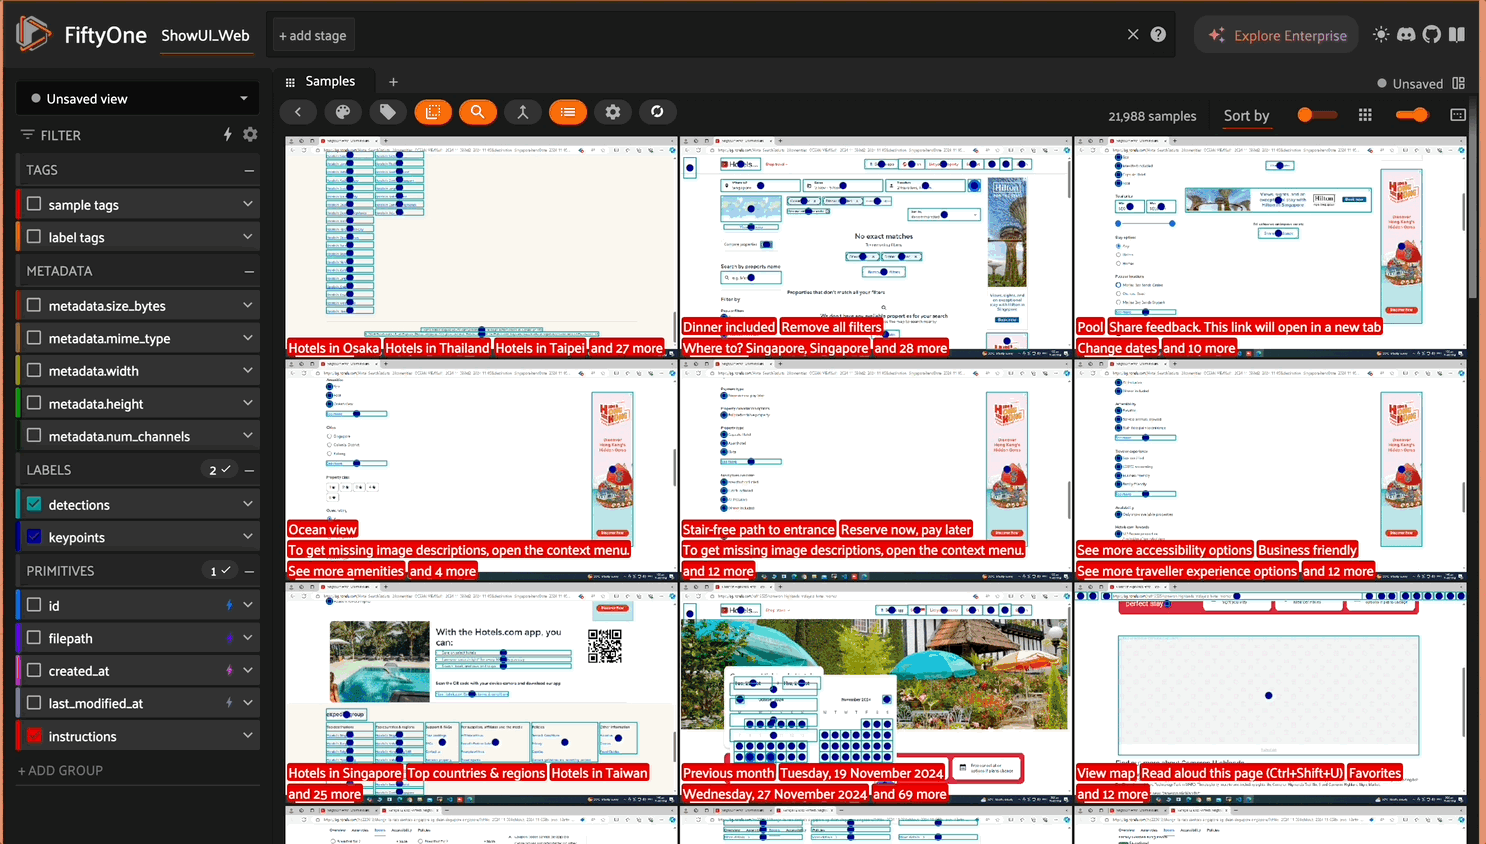The width and height of the screenshot is (1486, 844).
Task: Open the color scheme palette
Action: tap(342, 112)
